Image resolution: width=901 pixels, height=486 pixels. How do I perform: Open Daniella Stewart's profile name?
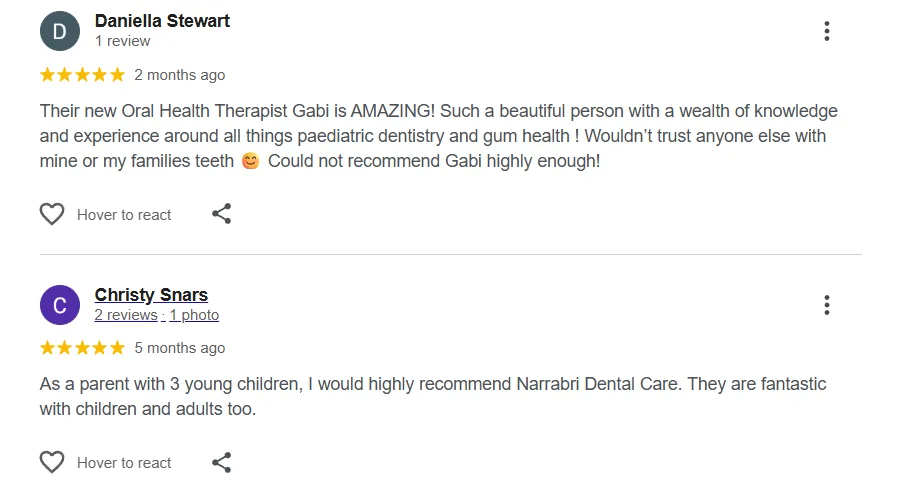[x=162, y=20]
